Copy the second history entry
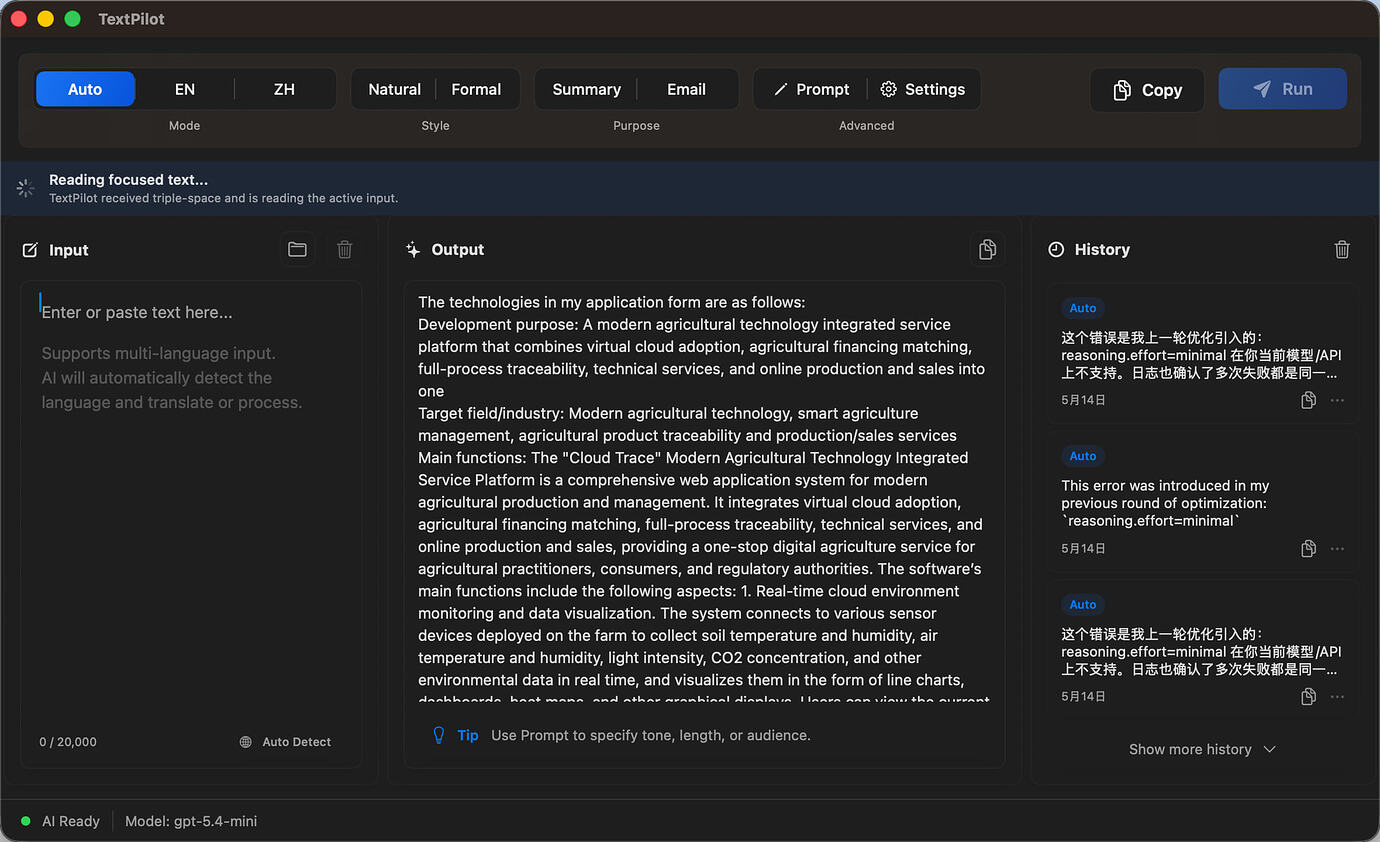This screenshot has height=842, width=1380. [1308, 548]
